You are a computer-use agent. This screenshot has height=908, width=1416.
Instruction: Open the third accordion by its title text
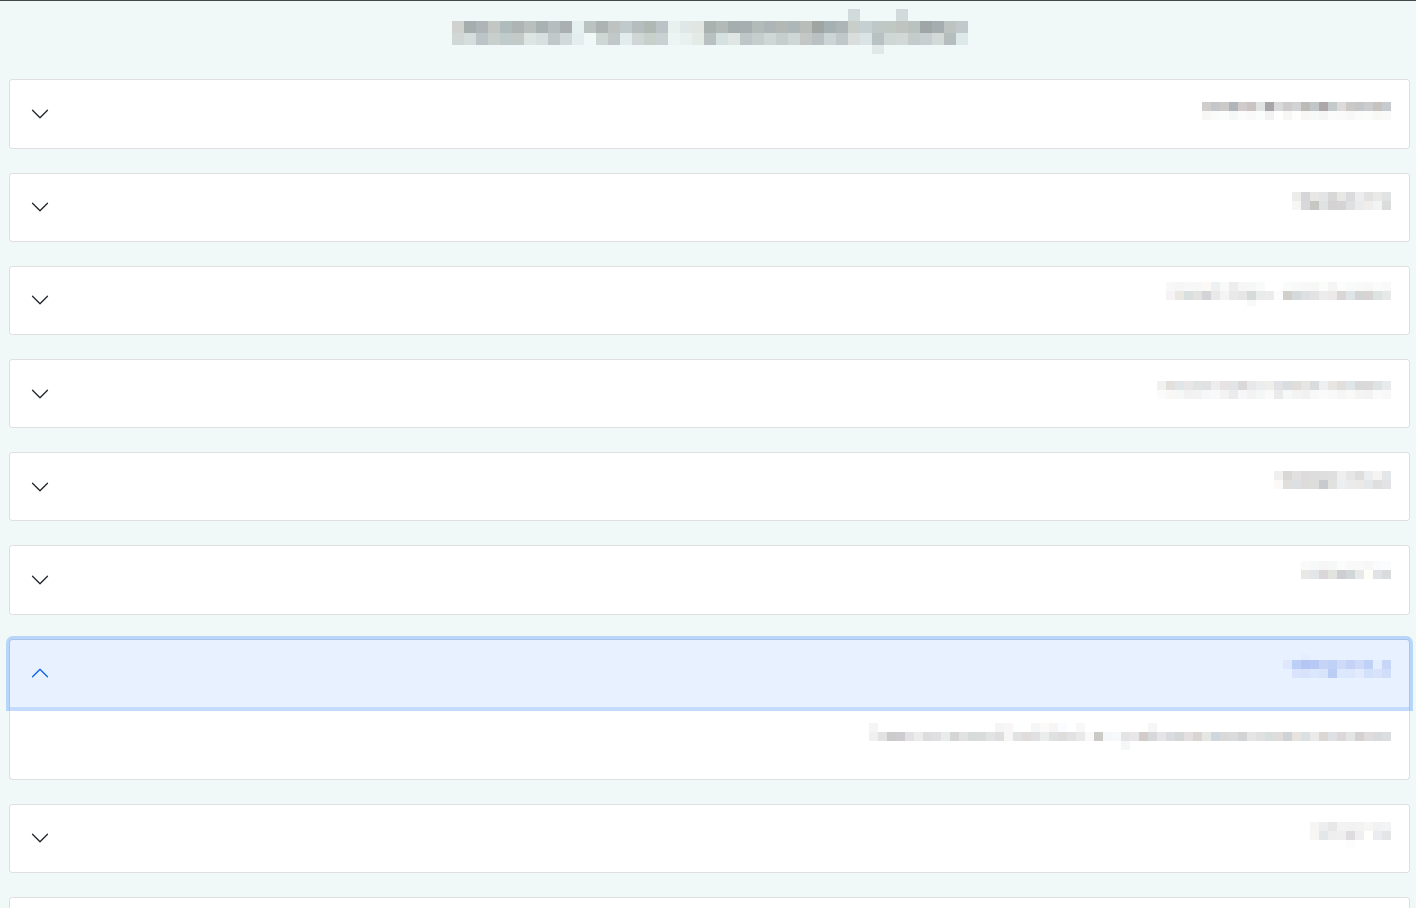point(1278,294)
